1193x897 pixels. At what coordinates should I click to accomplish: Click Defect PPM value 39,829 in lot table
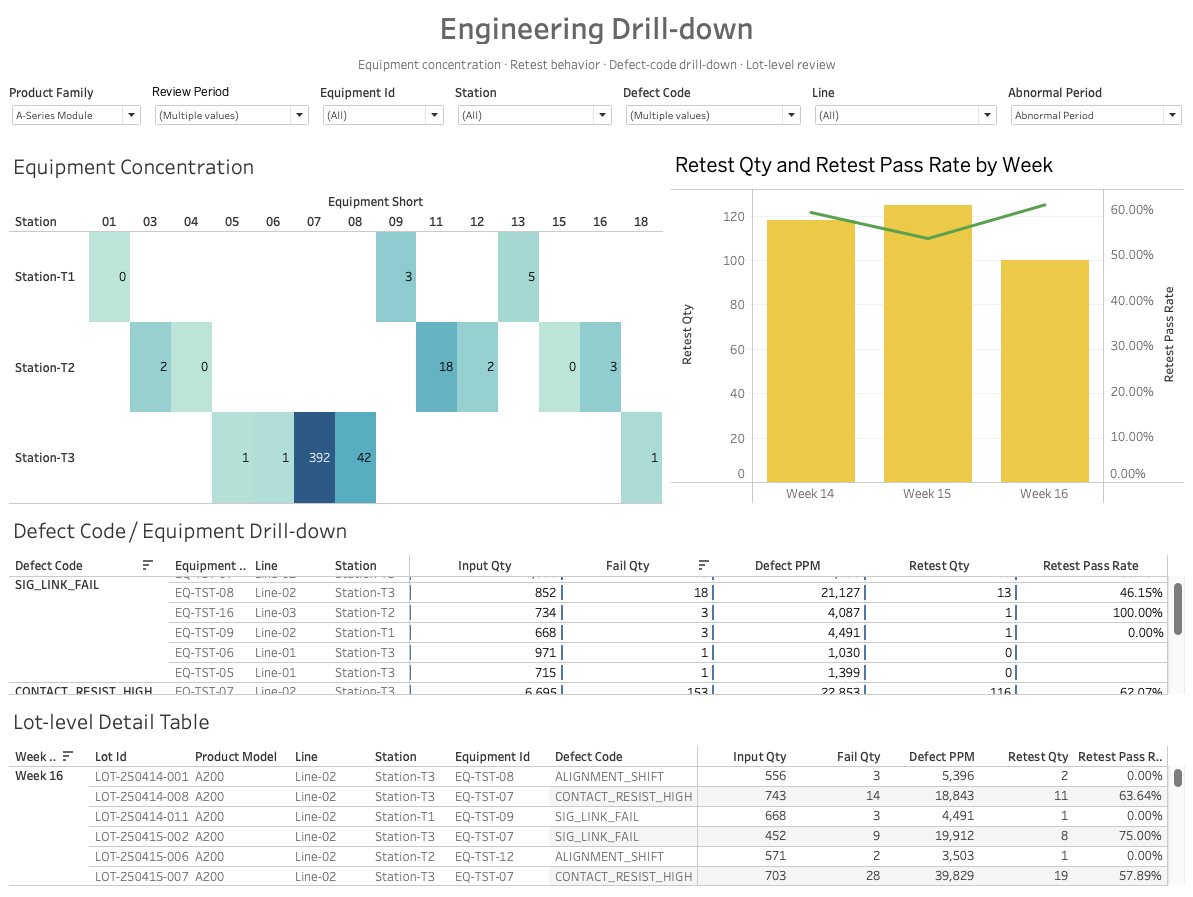pos(954,876)
